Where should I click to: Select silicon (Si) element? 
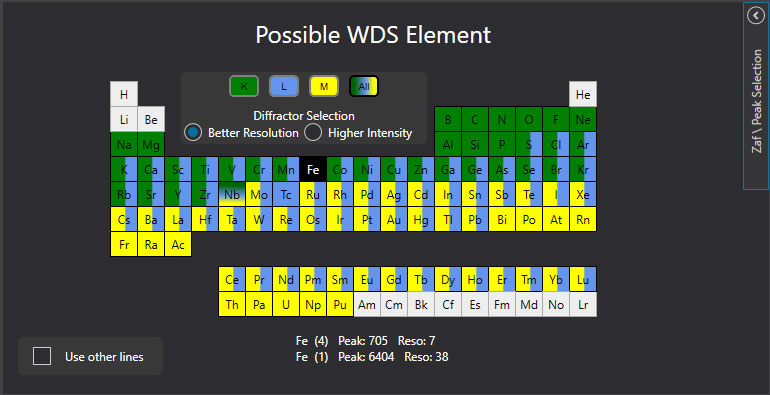pos(475,144)
